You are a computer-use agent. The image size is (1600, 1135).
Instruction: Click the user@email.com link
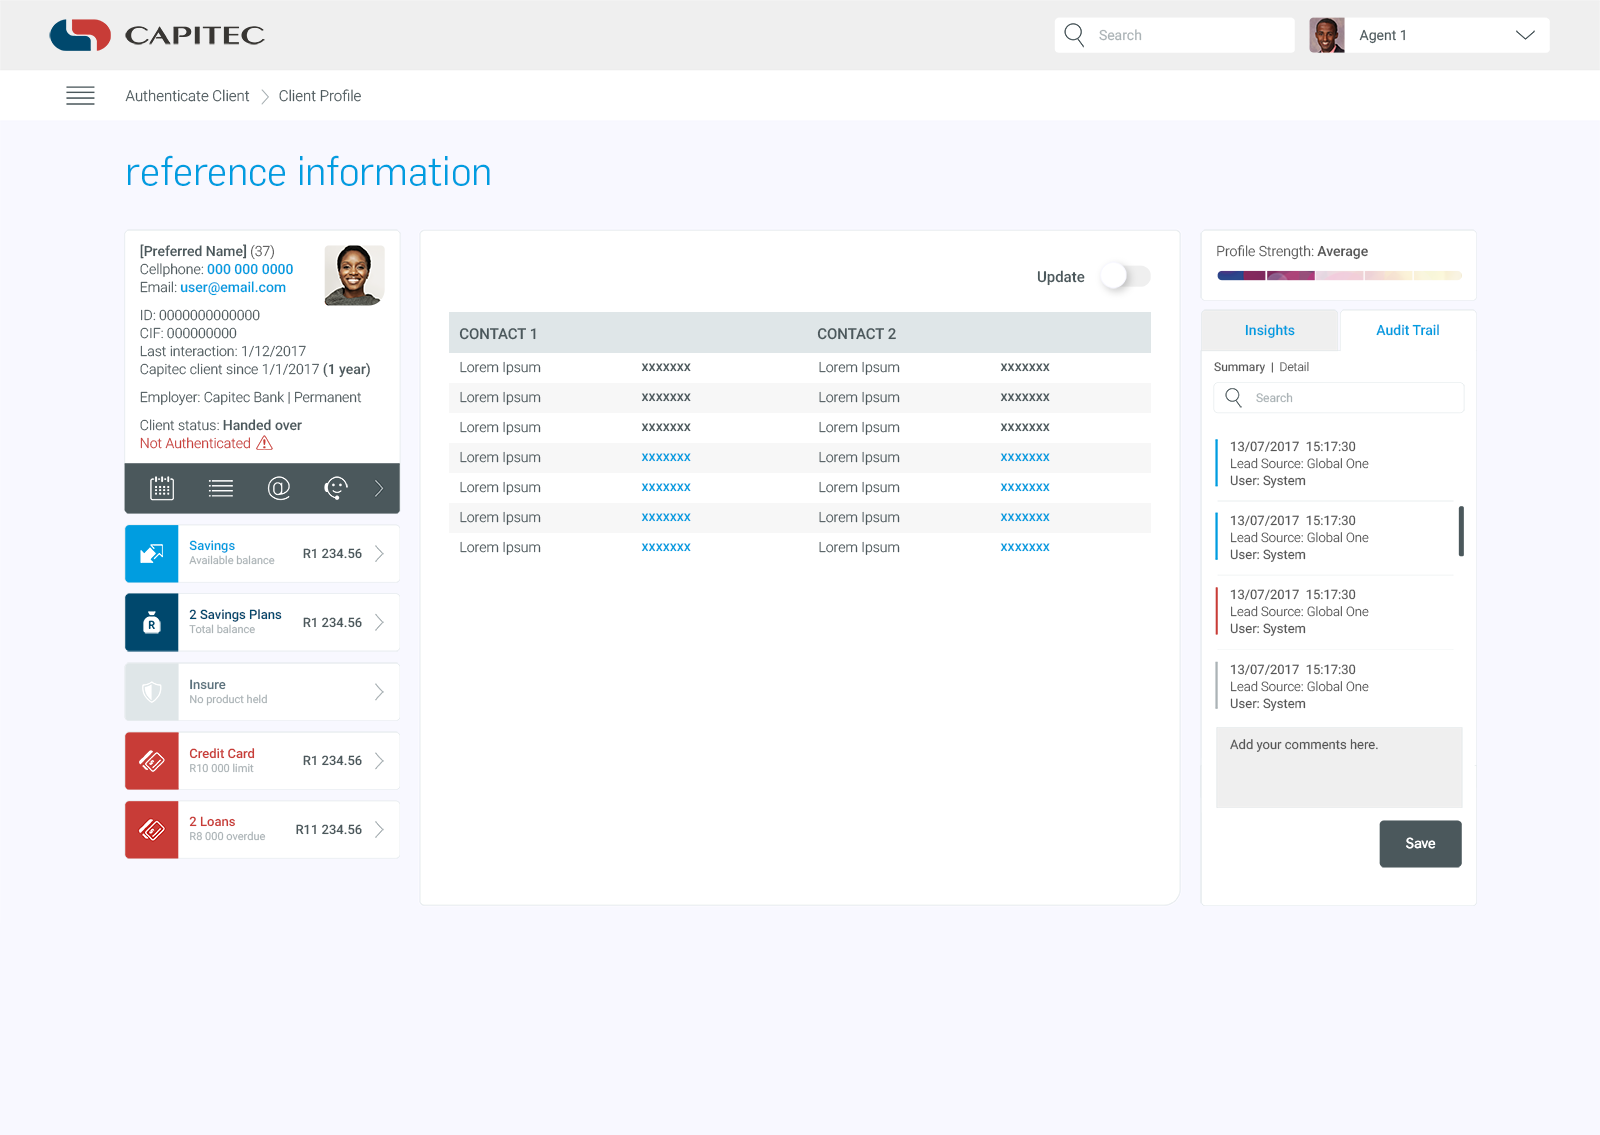(x=233, y=287)
